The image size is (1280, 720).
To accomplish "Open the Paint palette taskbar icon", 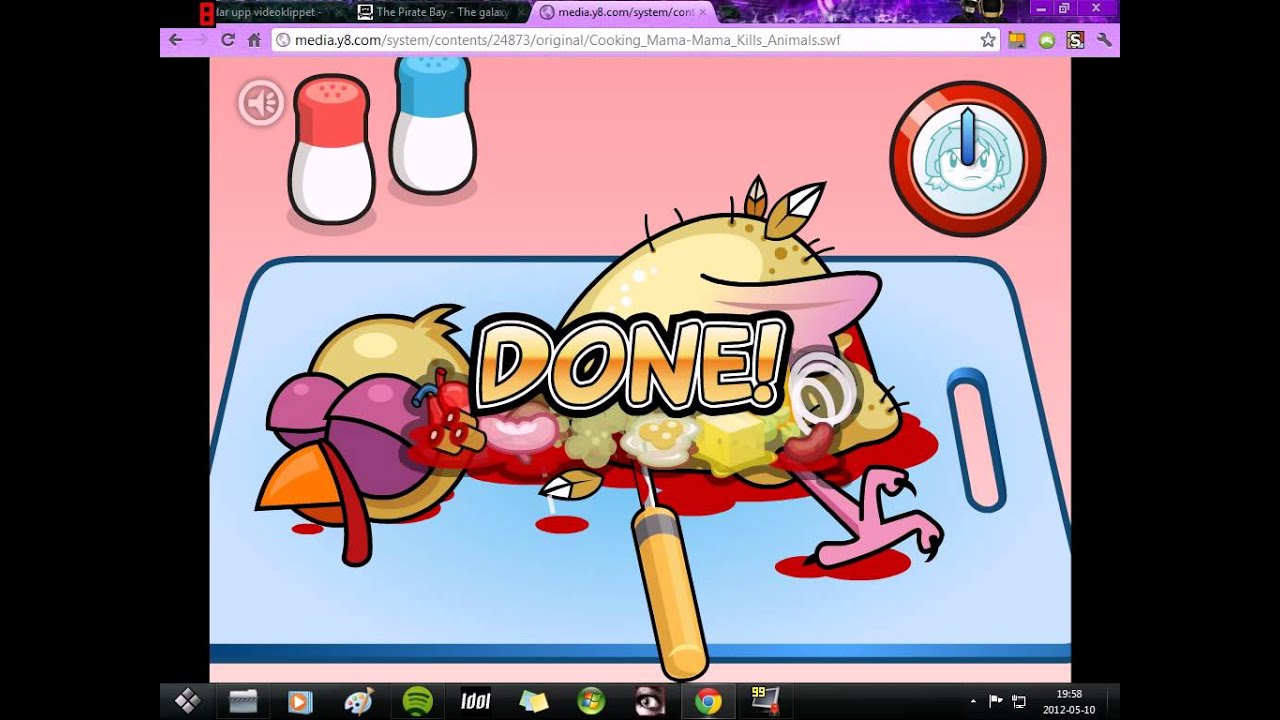I will [x=358, y=701].
